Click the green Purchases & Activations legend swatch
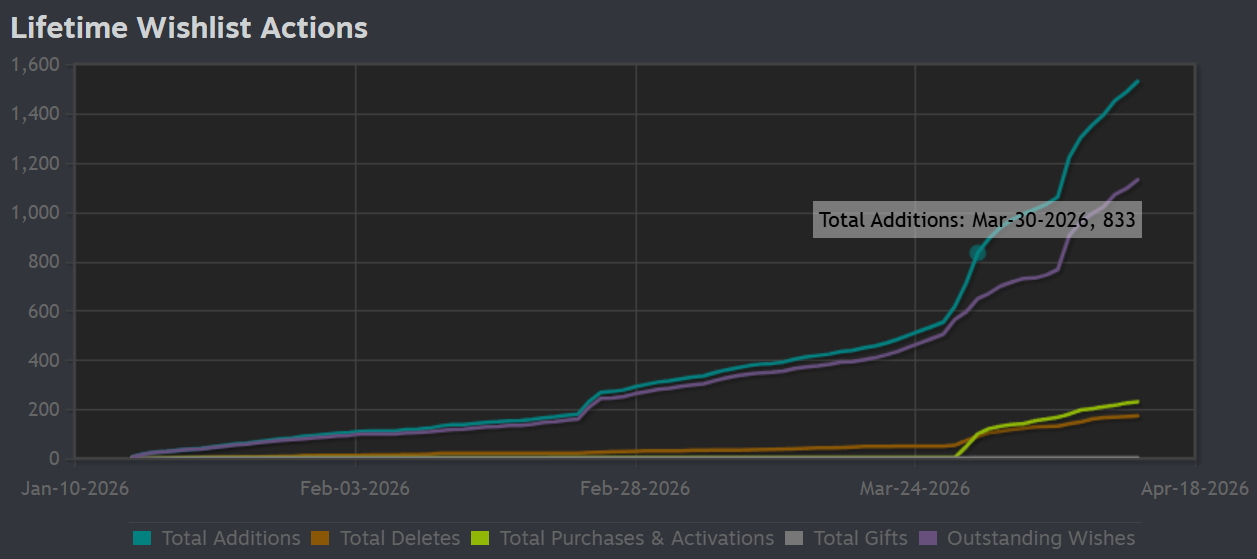The height and width of the screenshot is (559, 1257). tap(480, 539)
